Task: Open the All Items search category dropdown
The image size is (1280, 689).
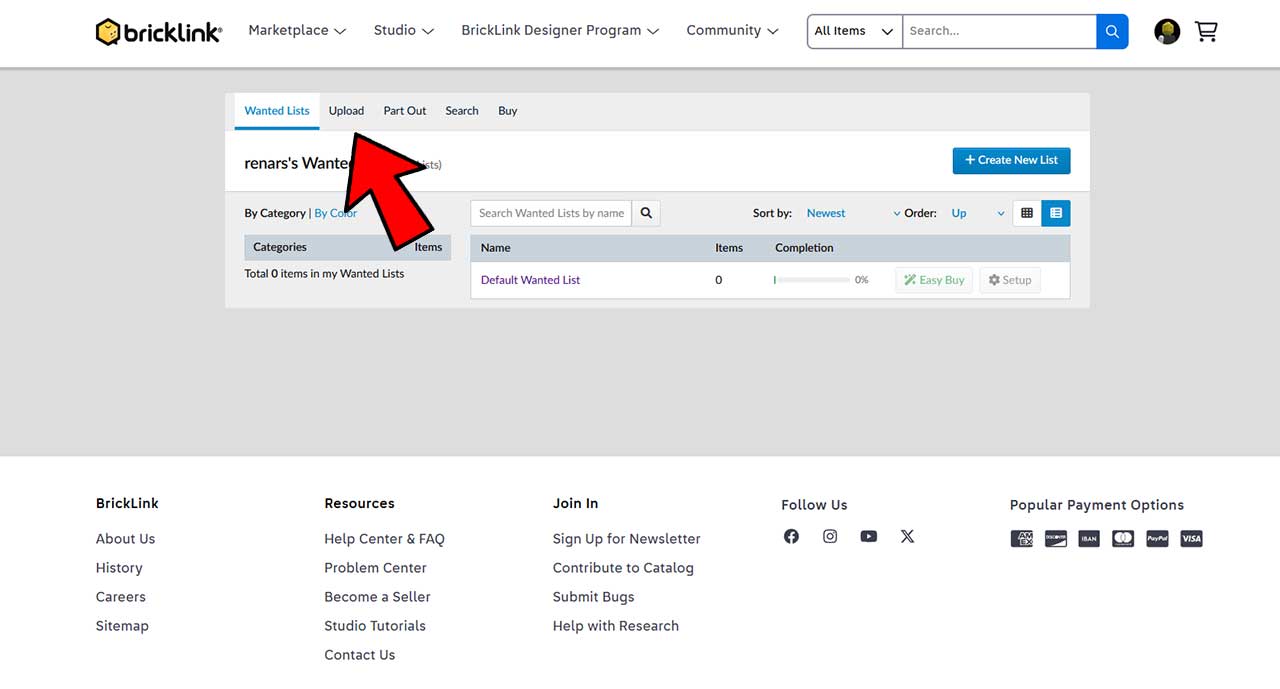Action: [x=854, y=31]
